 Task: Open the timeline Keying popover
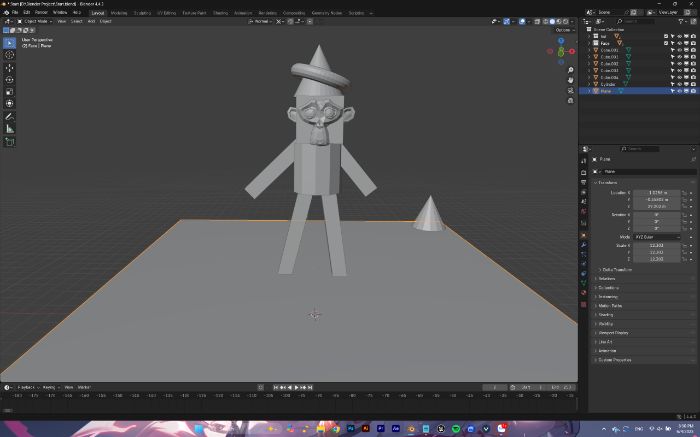[x=50, y=387]
